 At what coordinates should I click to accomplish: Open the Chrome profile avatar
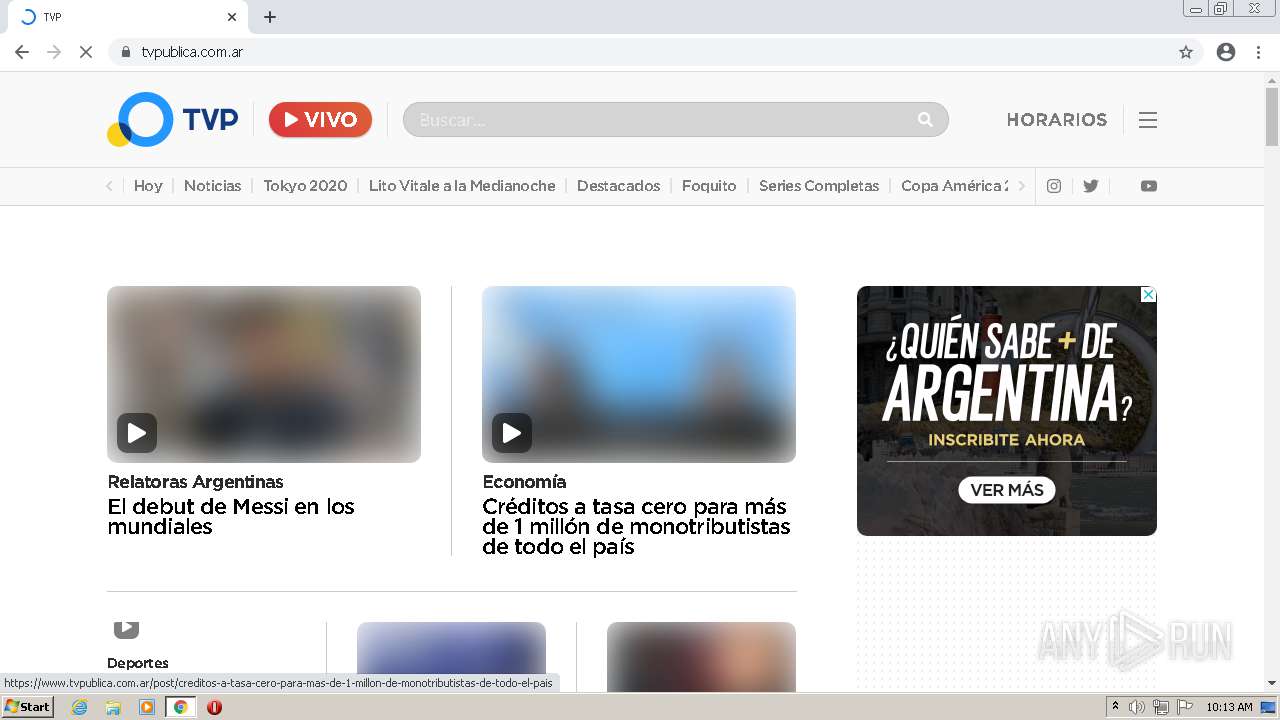click(1226, 52)
